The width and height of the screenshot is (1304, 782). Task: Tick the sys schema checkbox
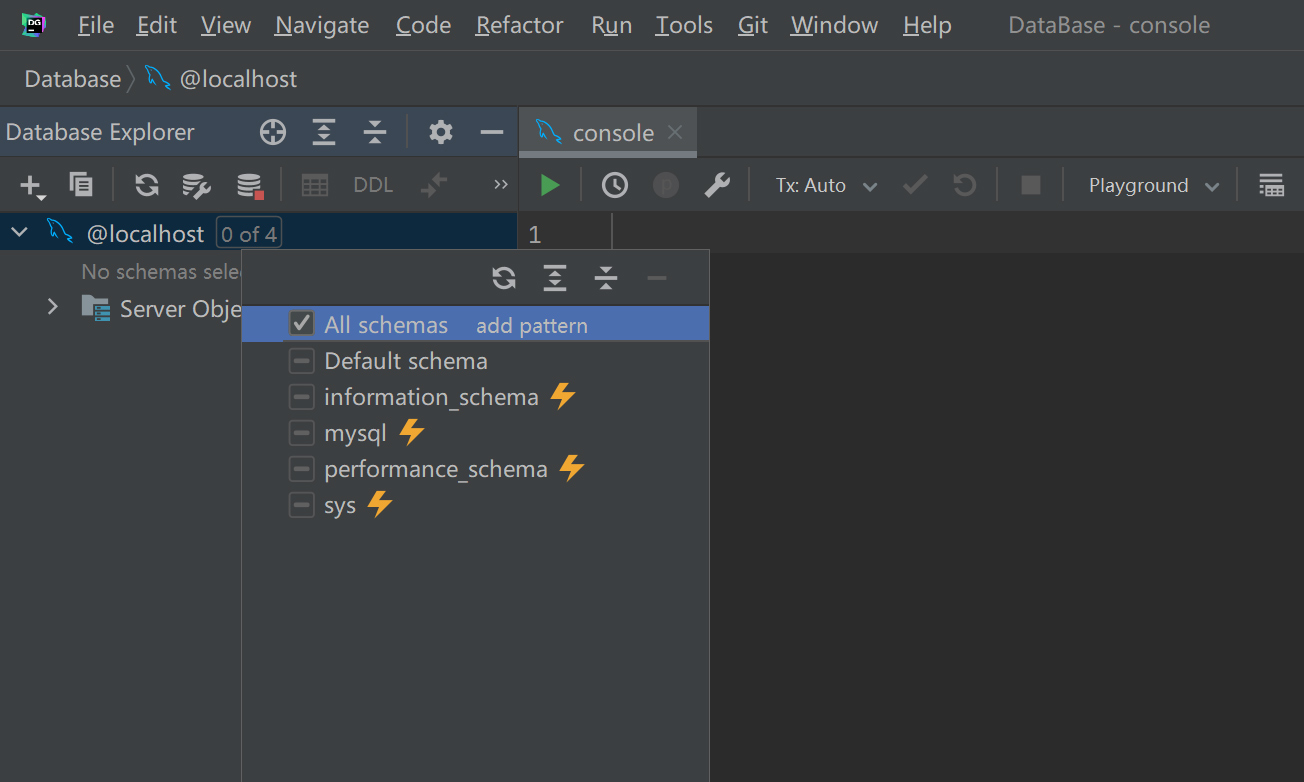[x=301, y=505]
